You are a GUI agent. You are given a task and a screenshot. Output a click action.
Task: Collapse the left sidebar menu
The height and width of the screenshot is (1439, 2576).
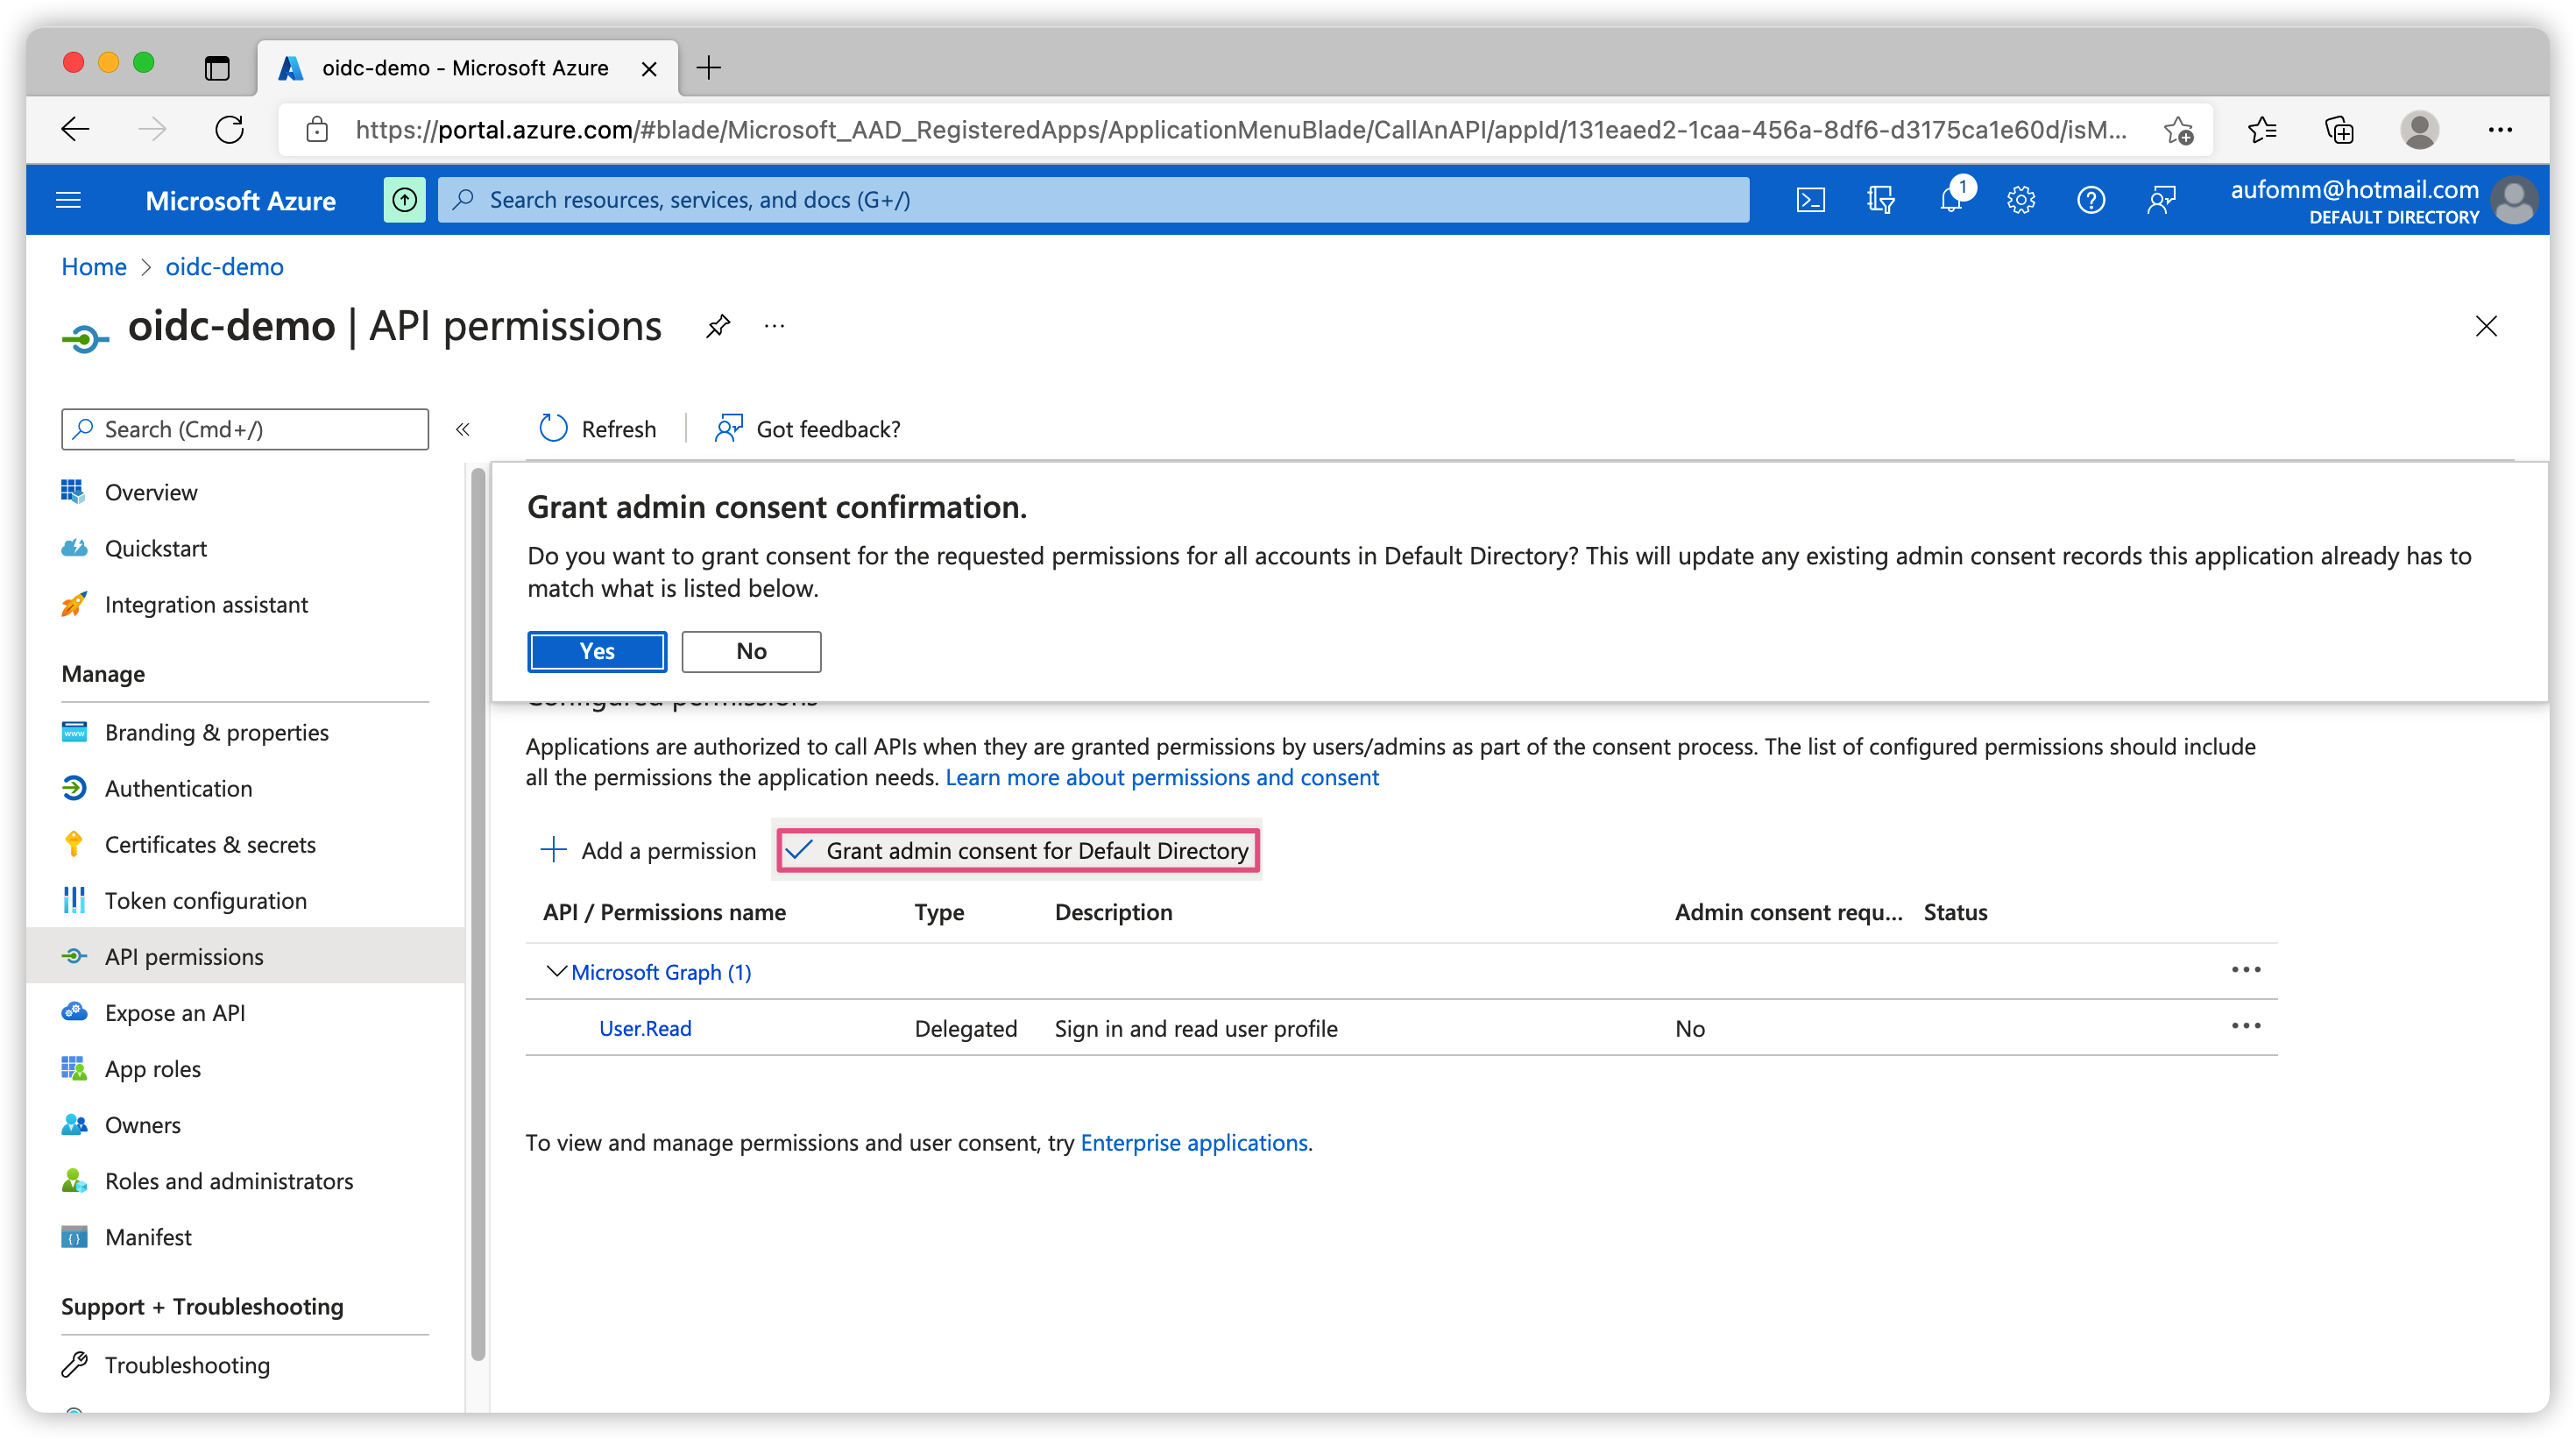[462, 429]
